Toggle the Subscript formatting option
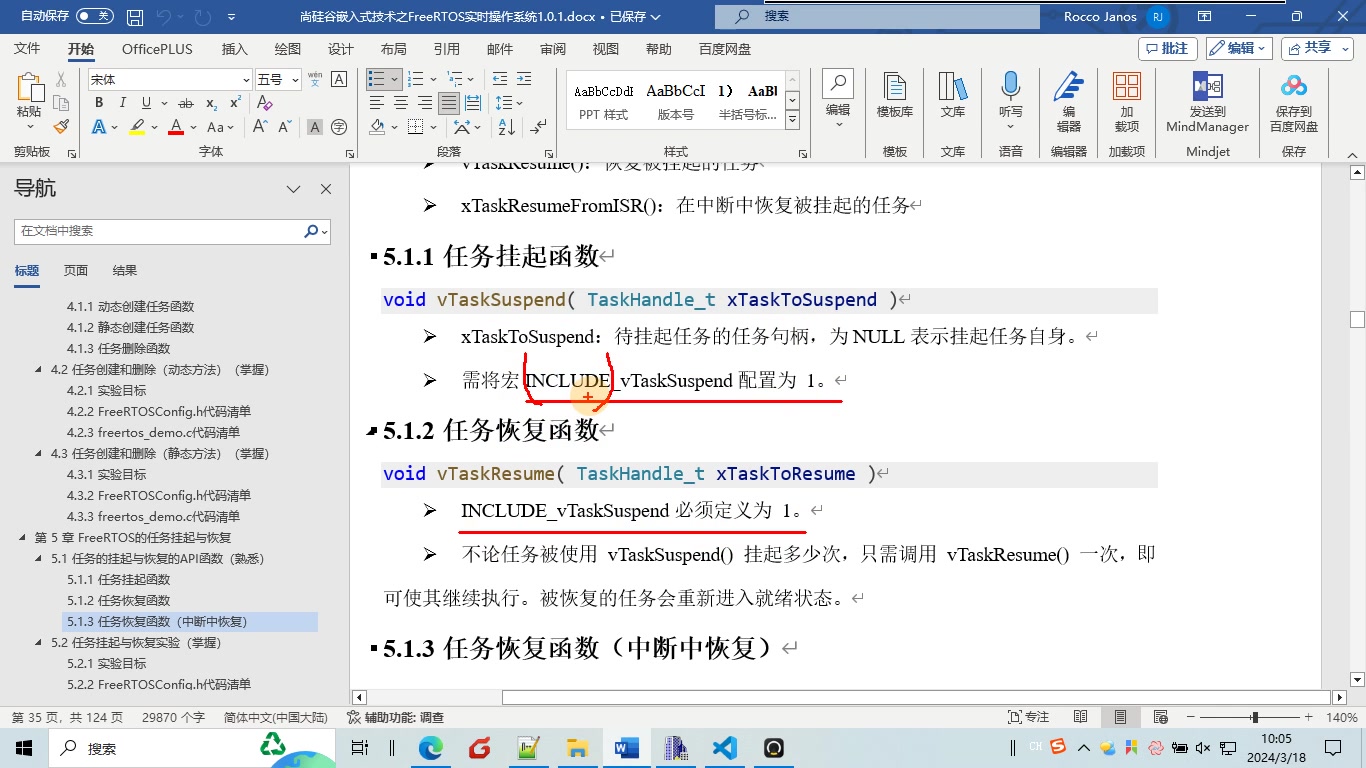The width and height of the screenshot is (1366, 768). (211, 103)
